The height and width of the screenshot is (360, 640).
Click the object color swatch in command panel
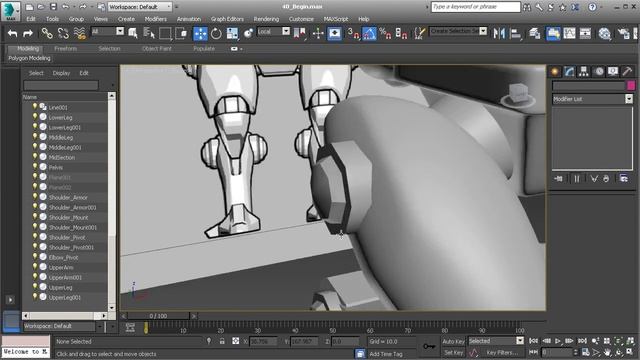631,85
